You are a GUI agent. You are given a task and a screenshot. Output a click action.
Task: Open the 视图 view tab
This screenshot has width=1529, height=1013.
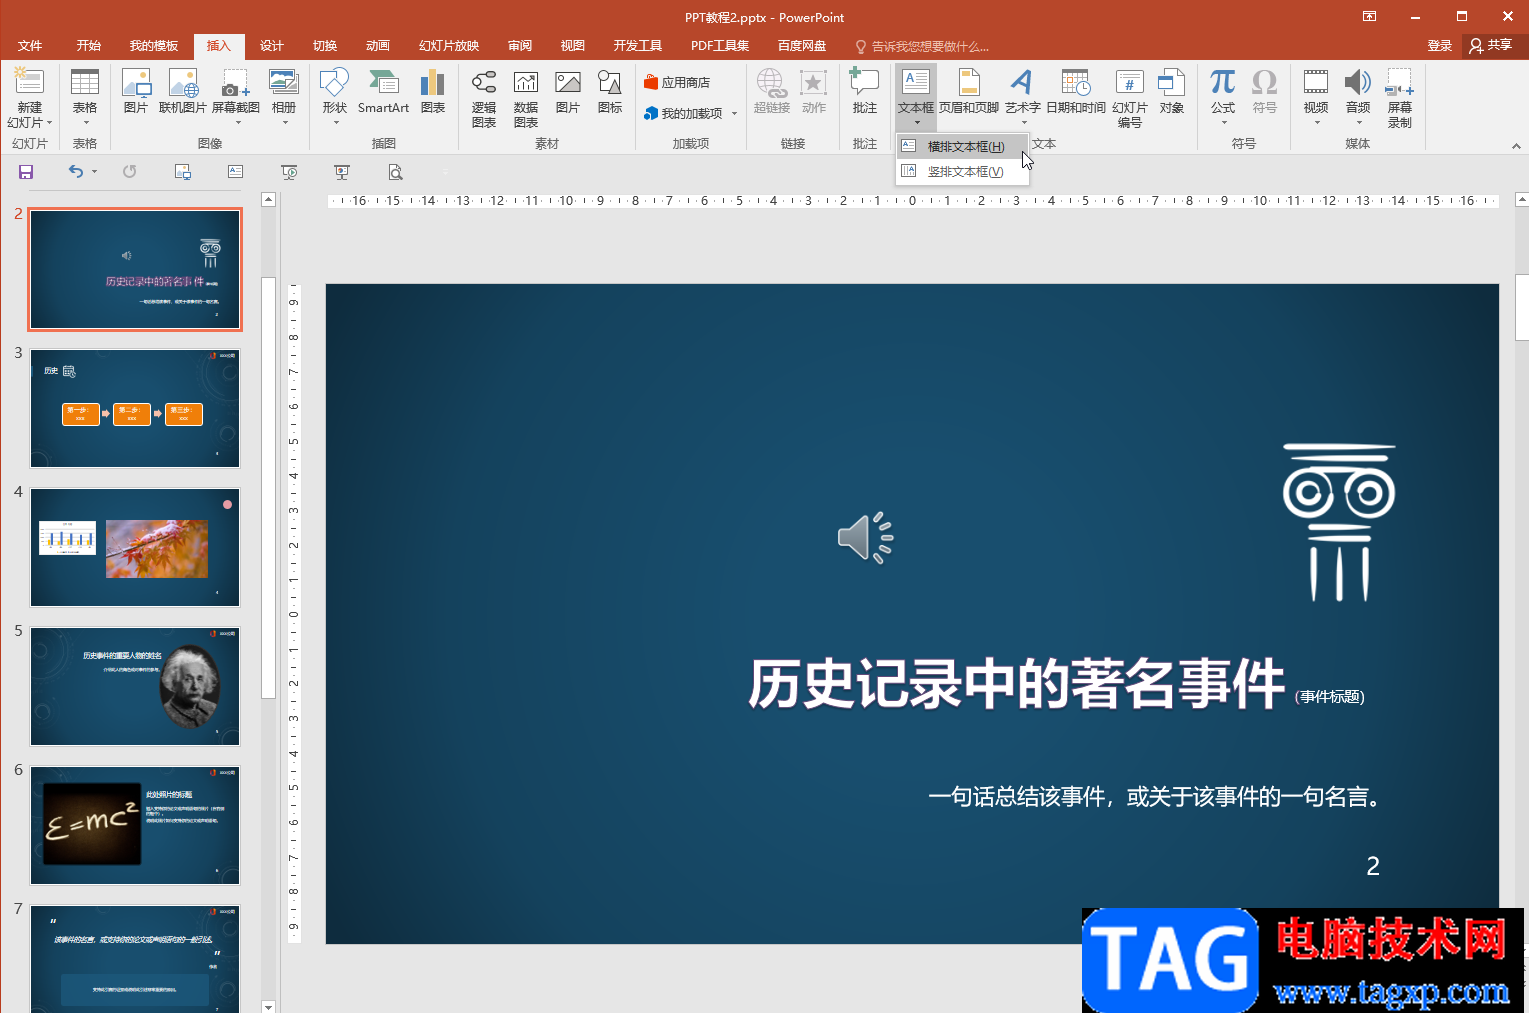click(573, 46)
